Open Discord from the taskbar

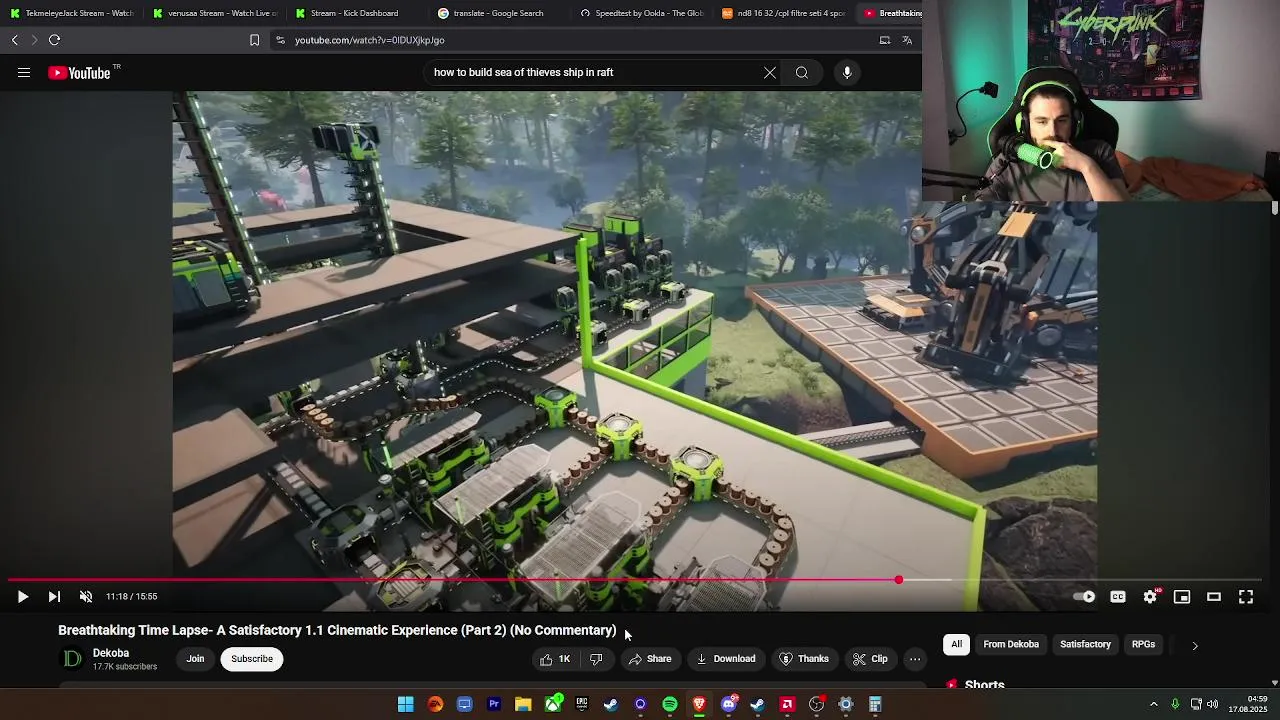[x=729, y=705]
